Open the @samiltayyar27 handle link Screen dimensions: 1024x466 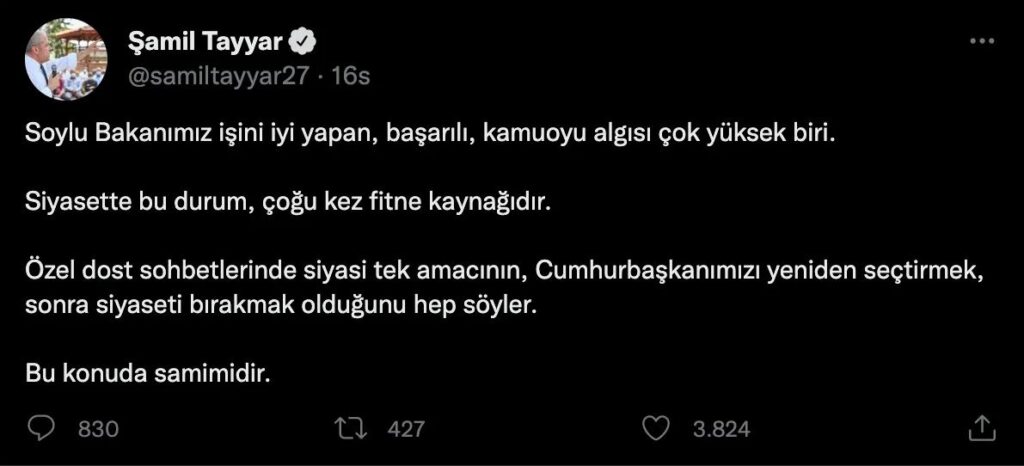point(219,77)
